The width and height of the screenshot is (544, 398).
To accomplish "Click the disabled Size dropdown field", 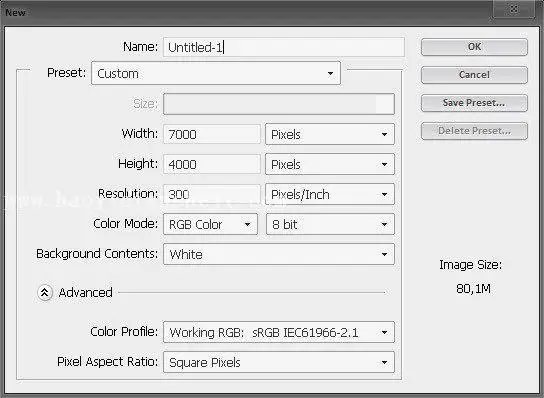I will pyautogui.click(x=279, y=104).
